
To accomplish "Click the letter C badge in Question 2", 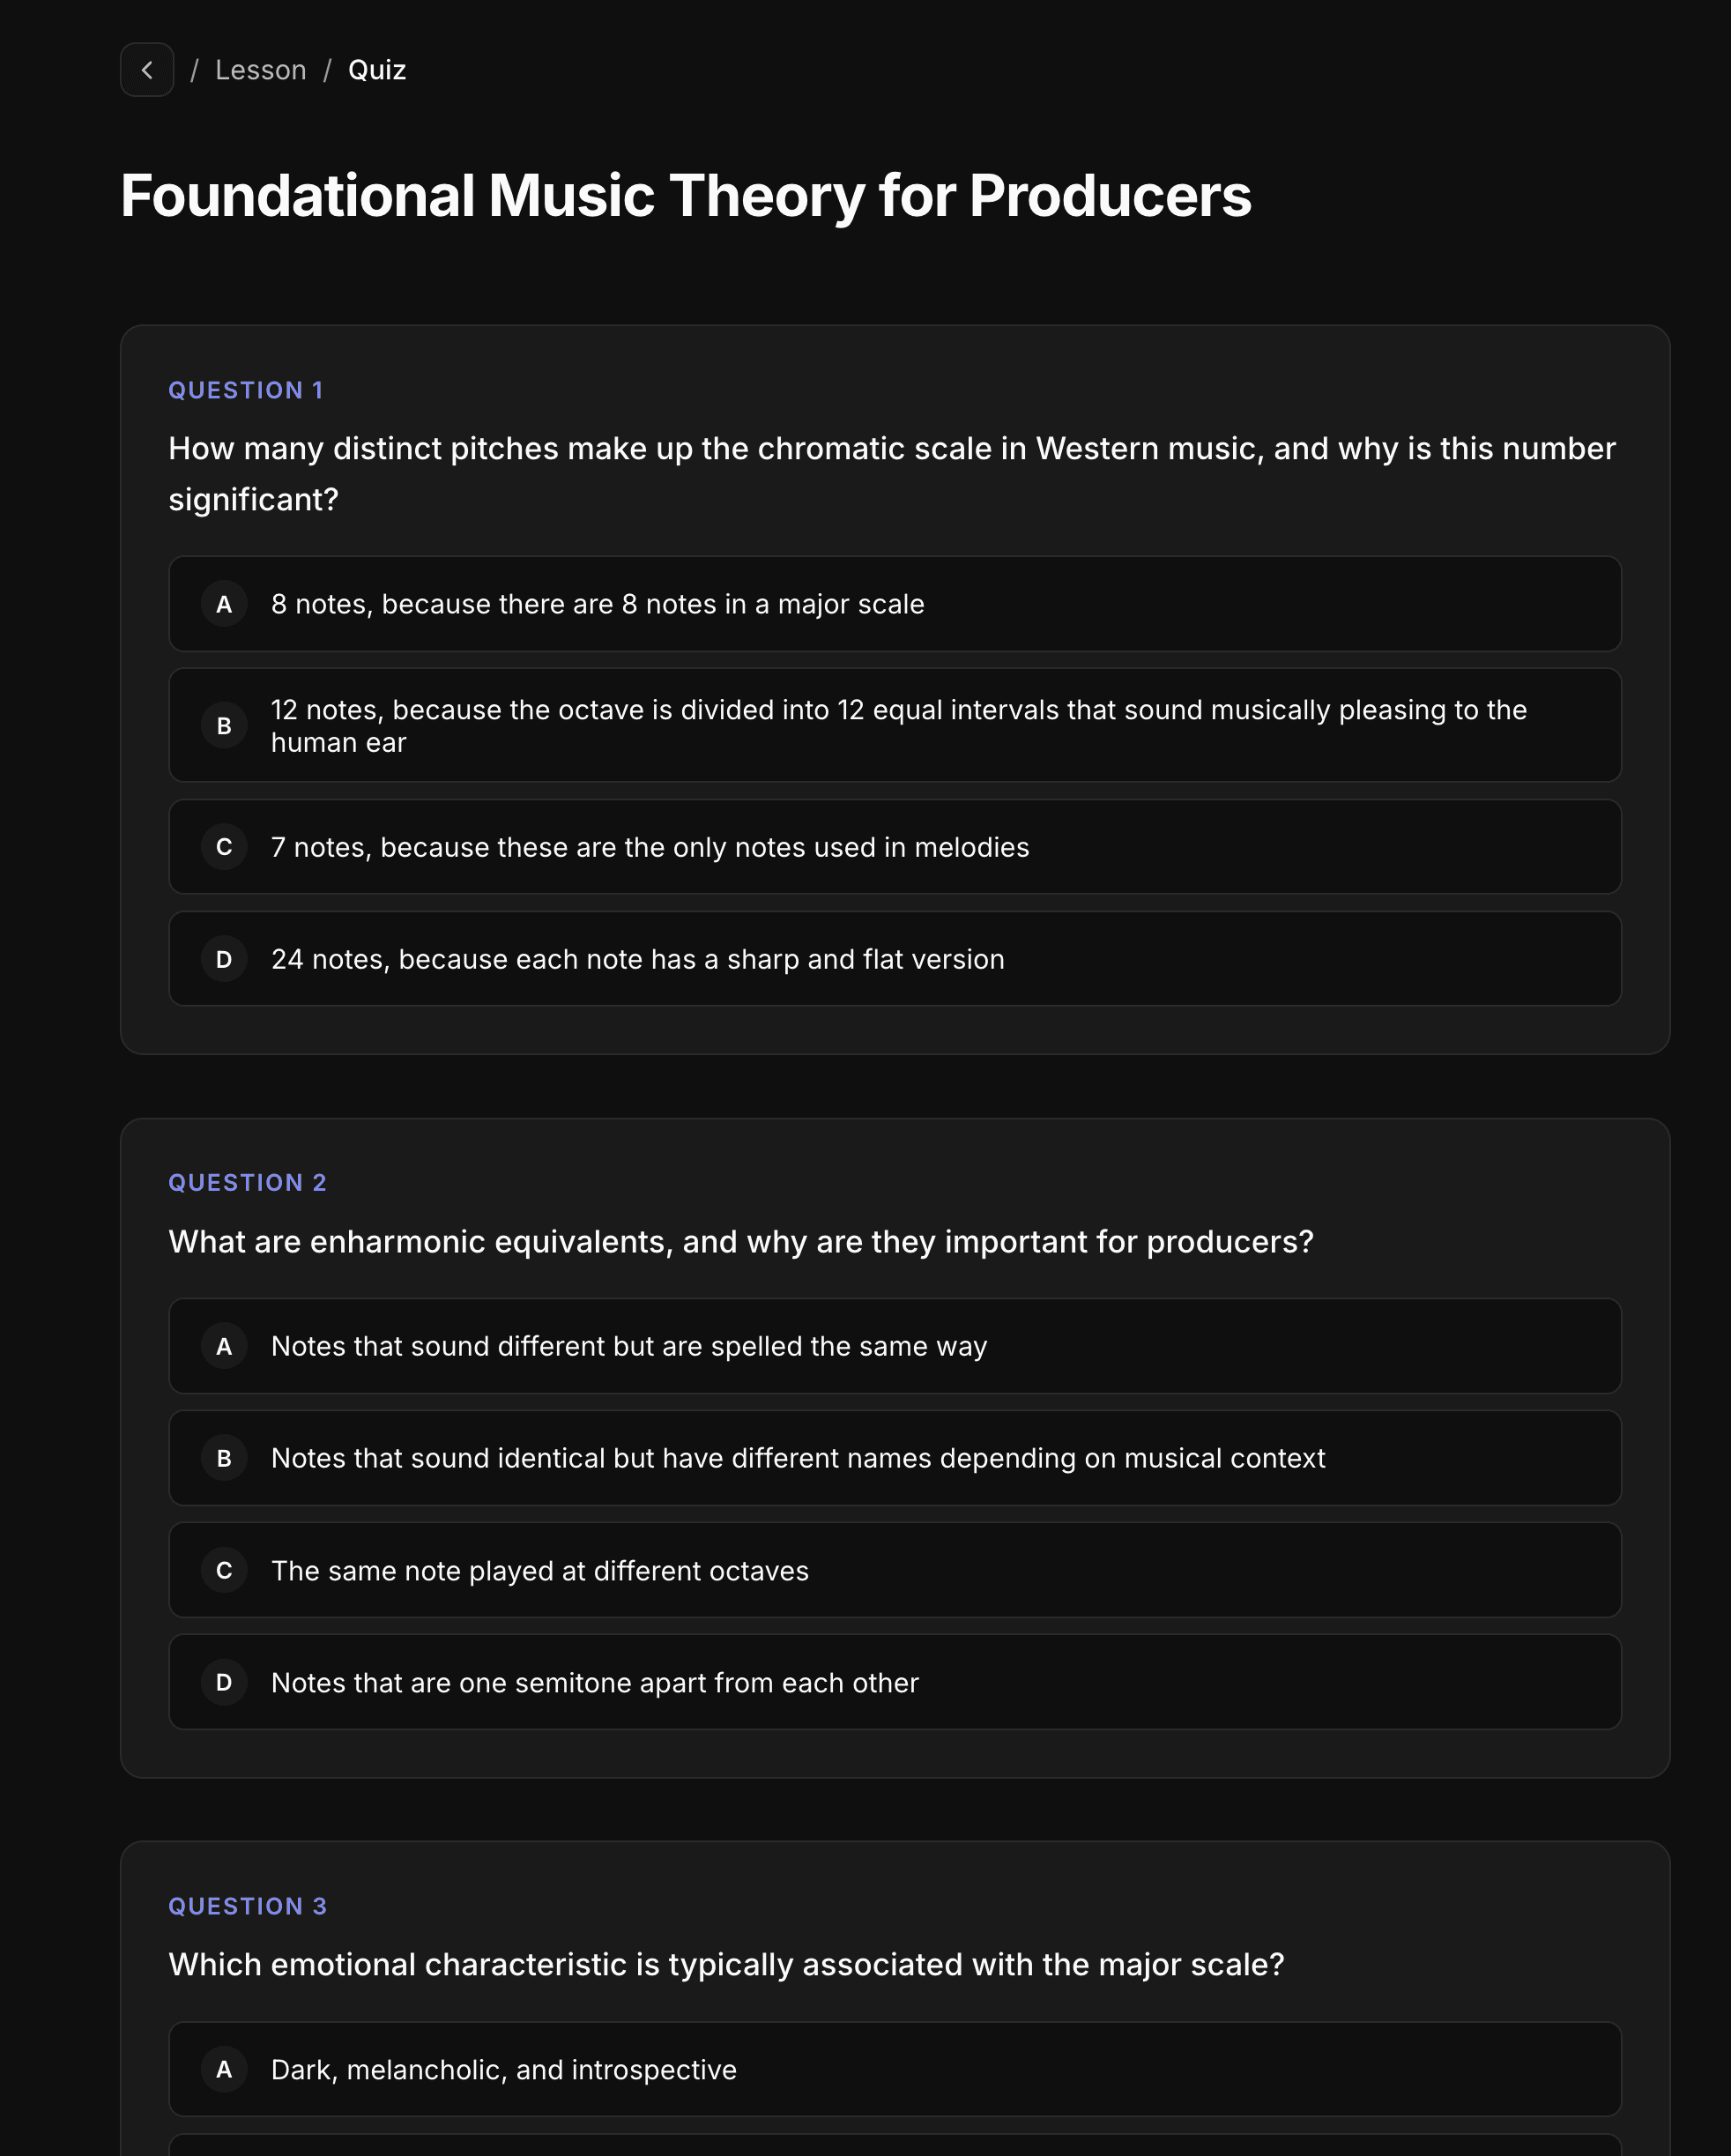I will (224, 1571).
